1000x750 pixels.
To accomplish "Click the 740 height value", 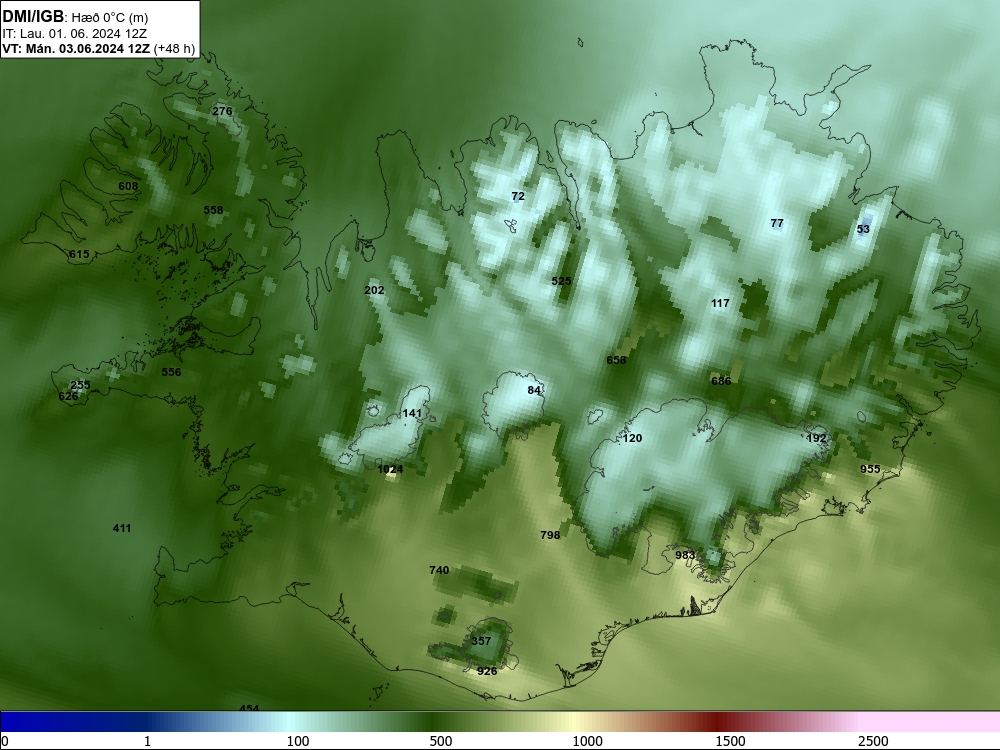I will 439,570.
